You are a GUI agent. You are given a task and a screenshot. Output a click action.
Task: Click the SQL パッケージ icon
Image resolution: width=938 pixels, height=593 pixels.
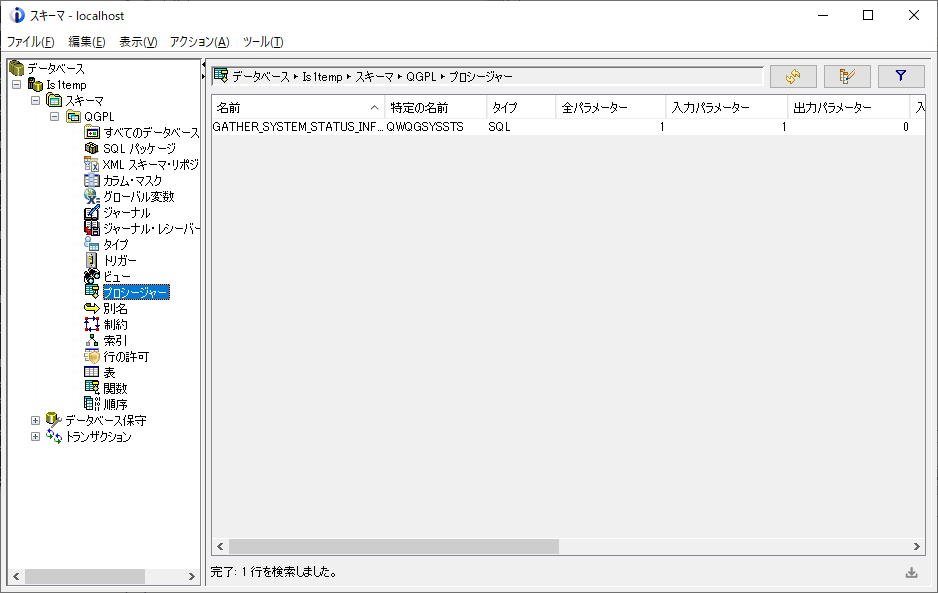coord(92,148)
